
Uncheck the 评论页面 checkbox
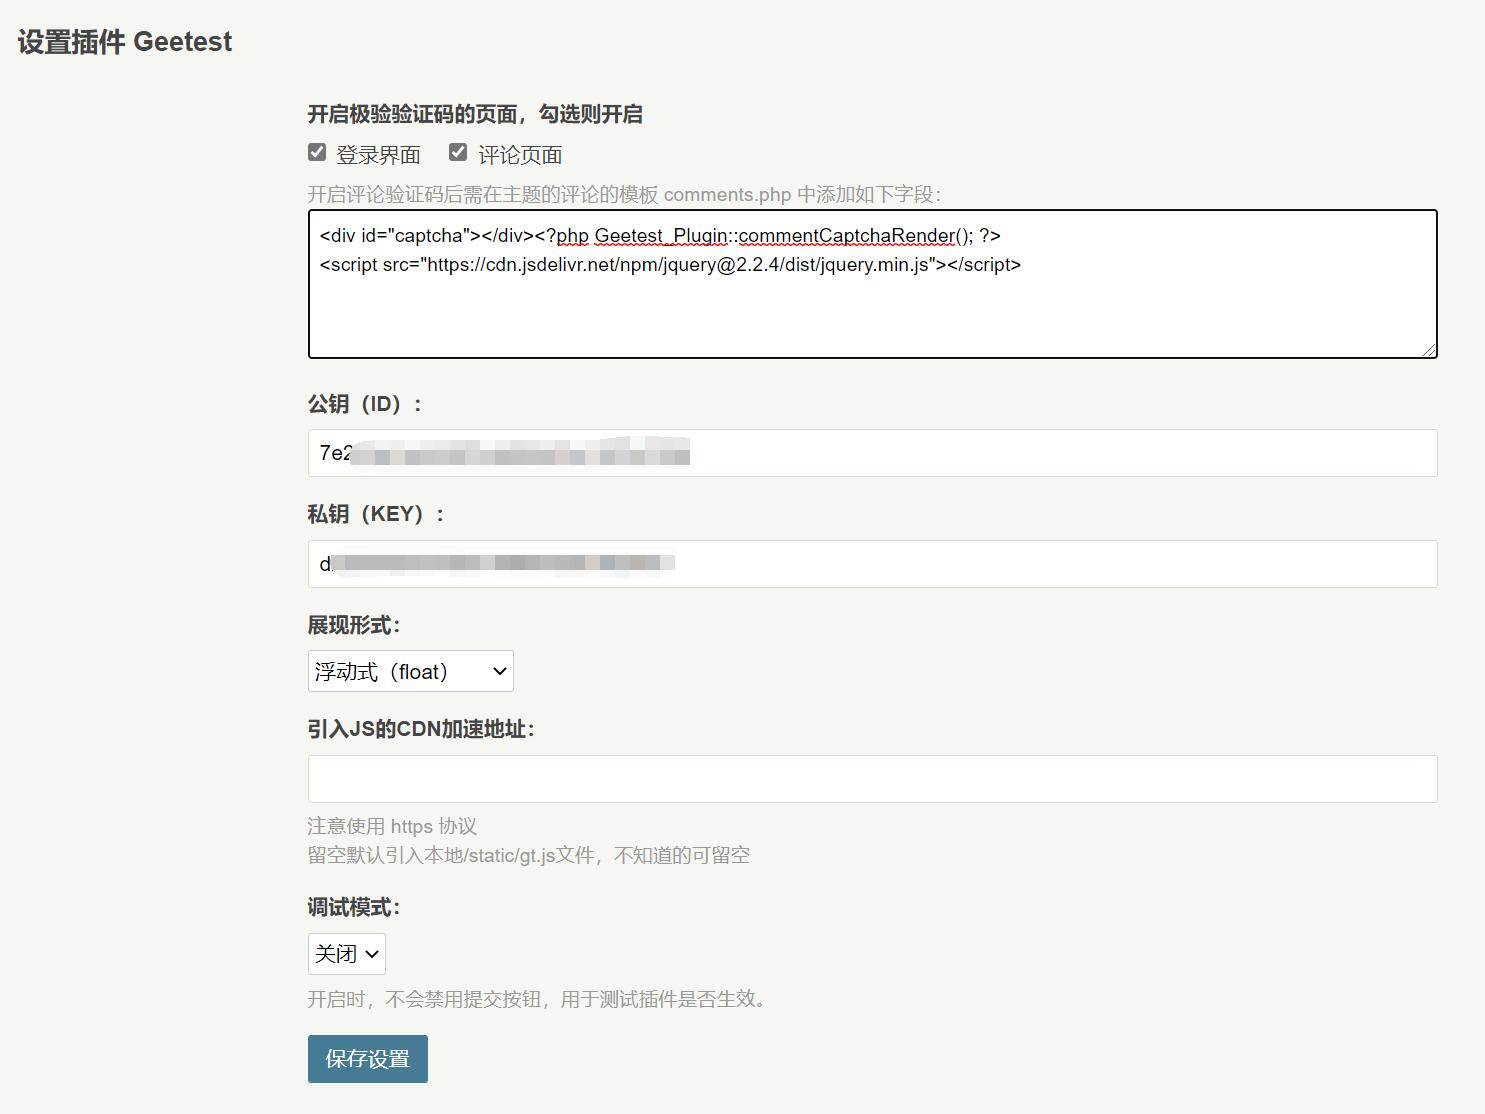click(x=458, y=152)
